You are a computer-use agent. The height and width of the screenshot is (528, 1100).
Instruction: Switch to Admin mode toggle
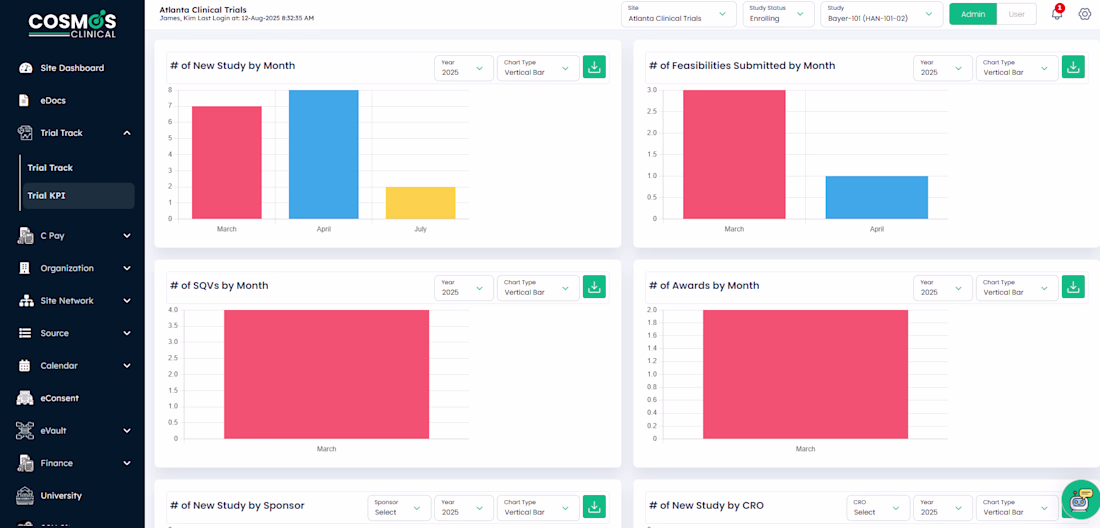coord(972,14)
